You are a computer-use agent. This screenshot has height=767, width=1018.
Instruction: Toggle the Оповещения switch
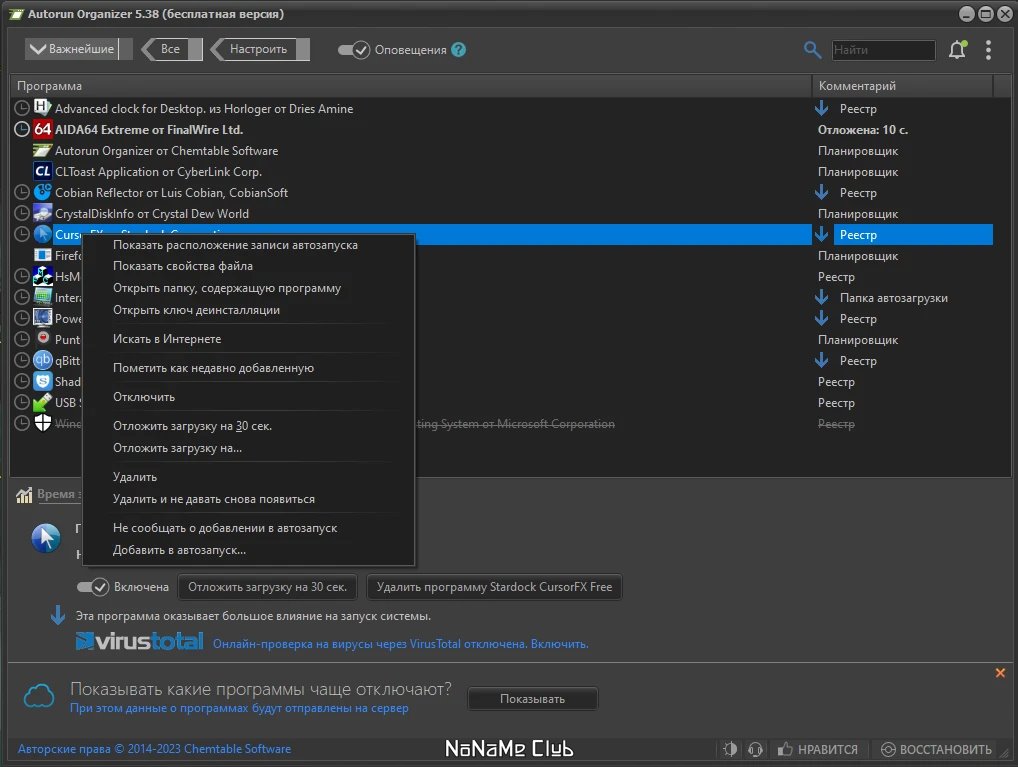(x=354, y=50)
